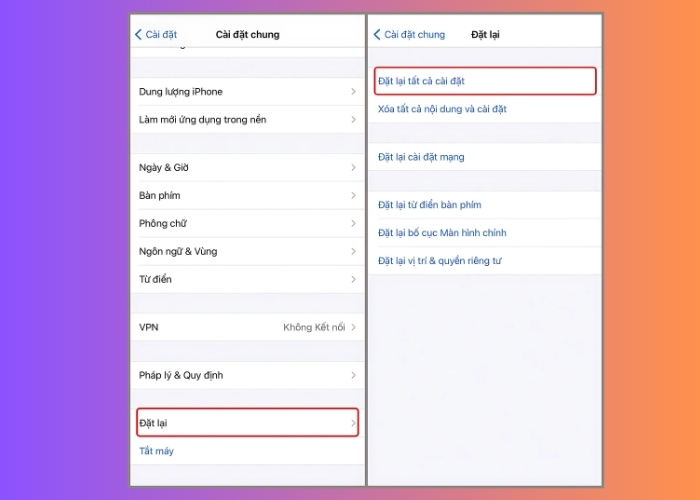Tap Tắt máy link
This screenshot has height=500, width=700.
coord(156,452)
